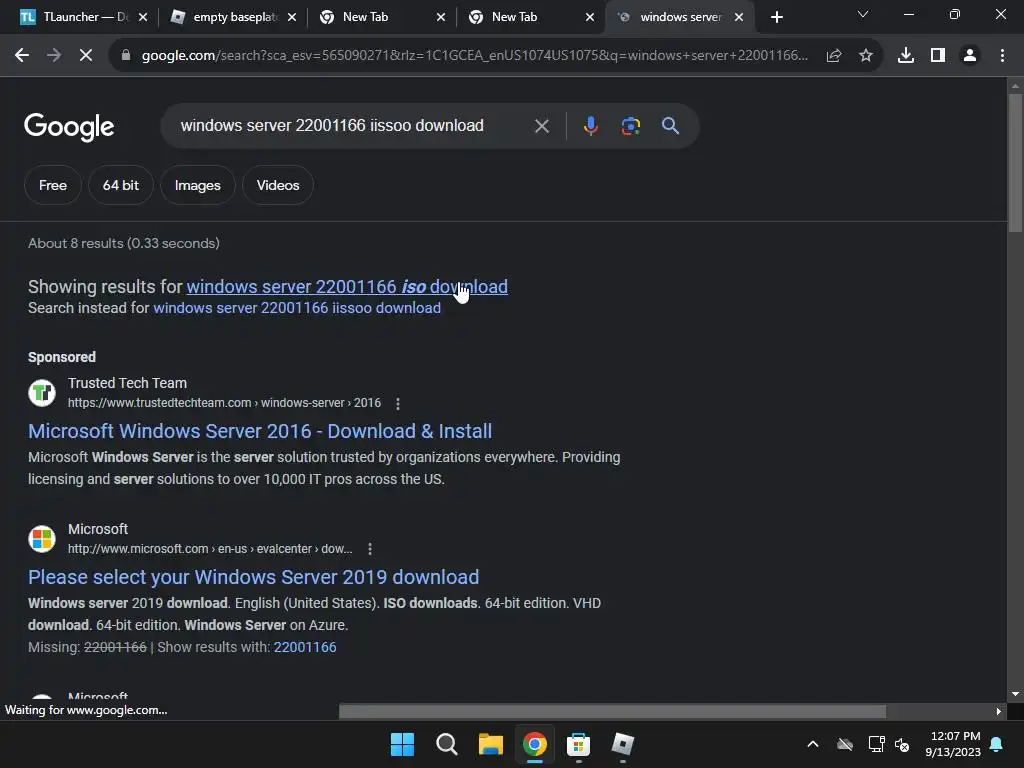Image resolution: width=1024 pixels, height=768 pixels.
Task: Start voice search with microphone icon
Action: [590, 125]
